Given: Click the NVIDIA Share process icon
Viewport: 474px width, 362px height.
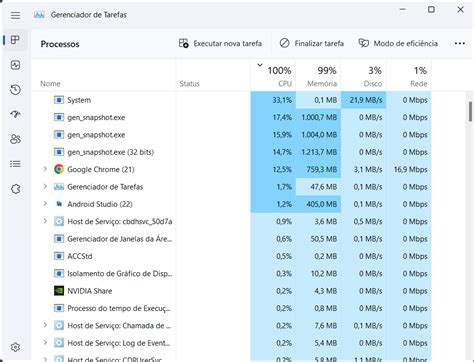Looking at the screenshot, I should (x=59, y=291).
